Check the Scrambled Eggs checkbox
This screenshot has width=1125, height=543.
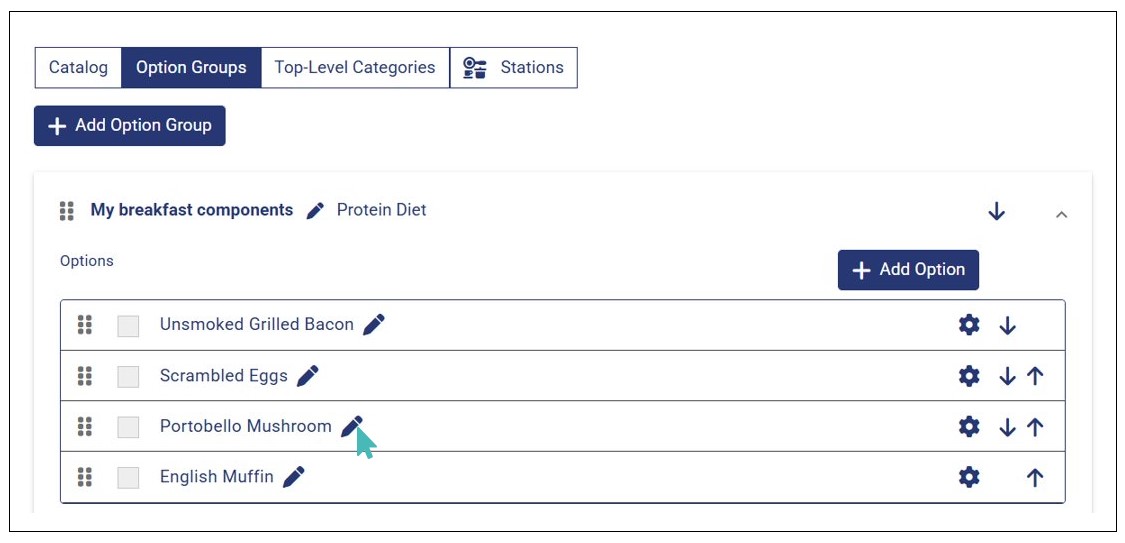128,377
